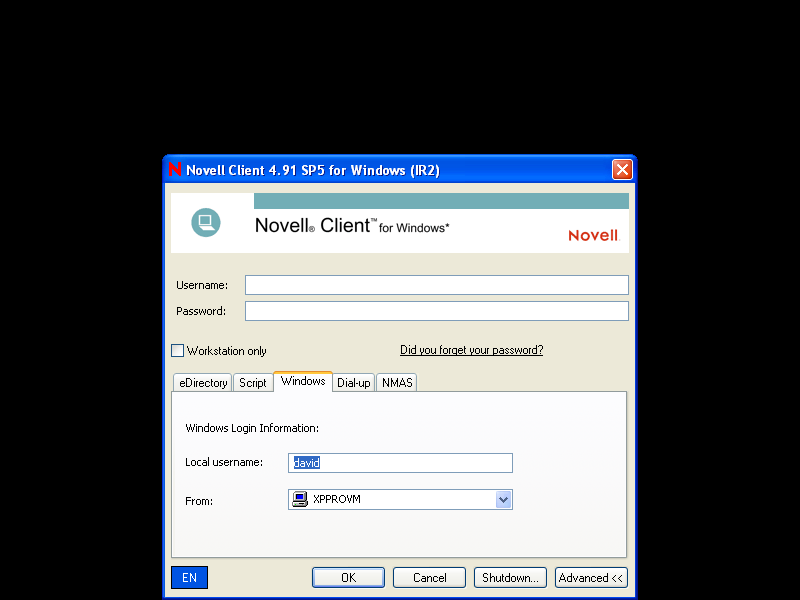This screenshot has width=800, height=600.
Task: Click the From label text
Action: click(x=199, y=501)
